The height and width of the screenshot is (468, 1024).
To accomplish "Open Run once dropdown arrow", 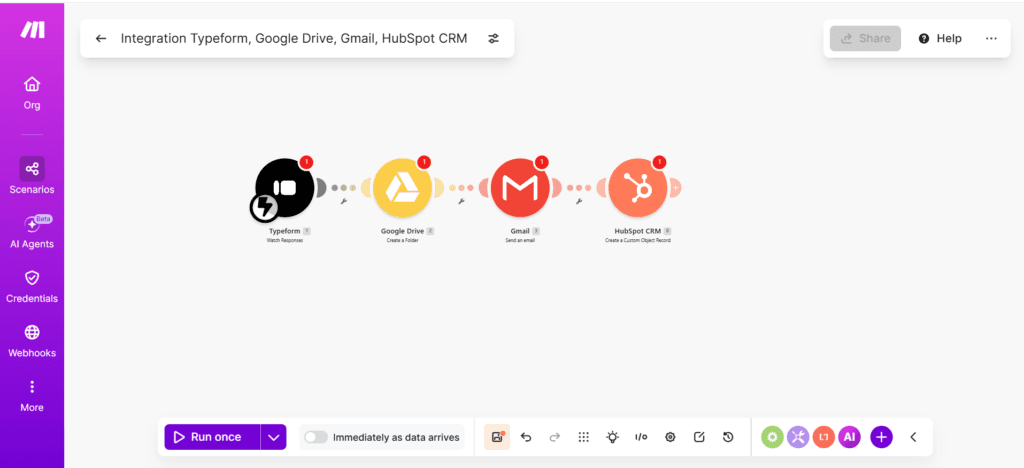I will [274, 437].
